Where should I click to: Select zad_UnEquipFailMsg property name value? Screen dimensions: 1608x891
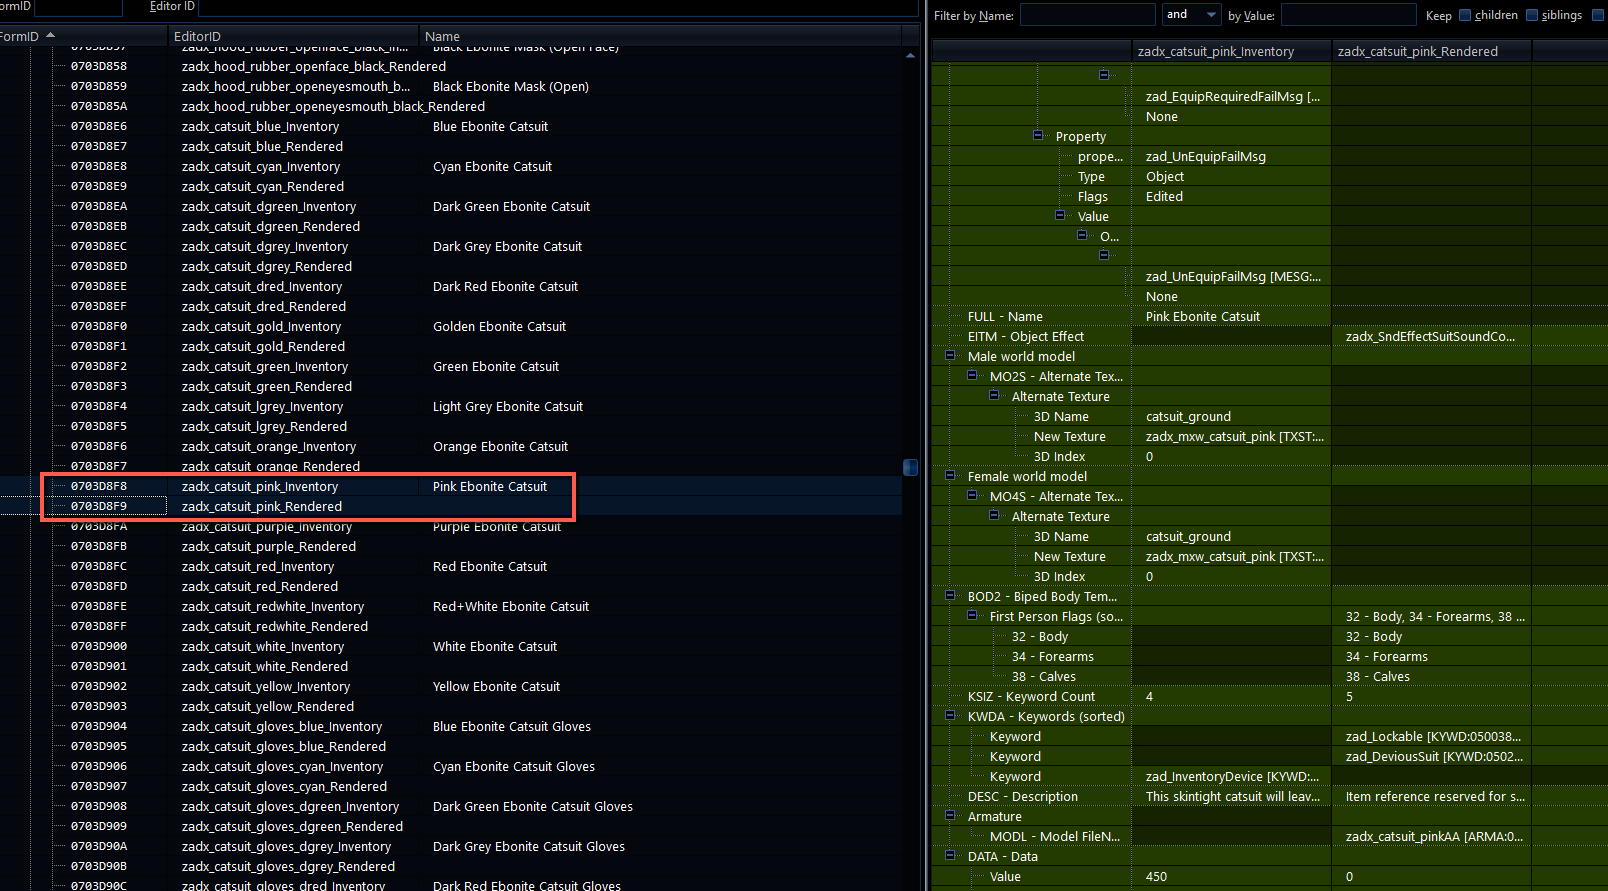[1205, 156]
